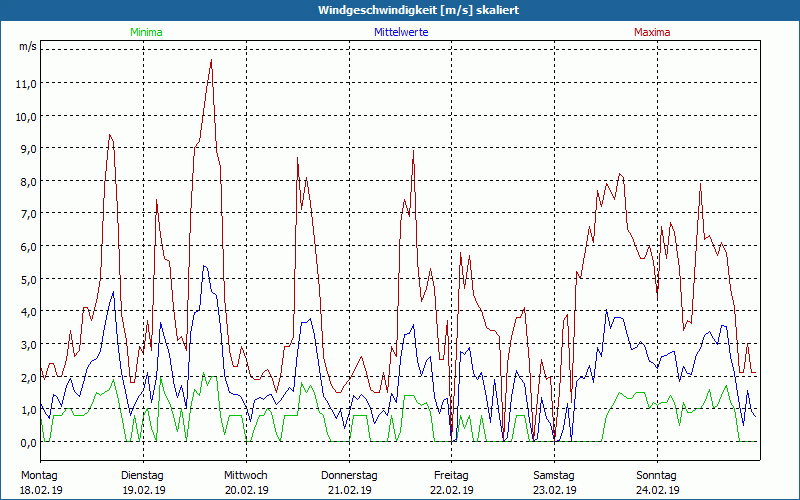800x500 pixels.
Task: Click the 0,0 baseline axis label
Action: point(27,442)
